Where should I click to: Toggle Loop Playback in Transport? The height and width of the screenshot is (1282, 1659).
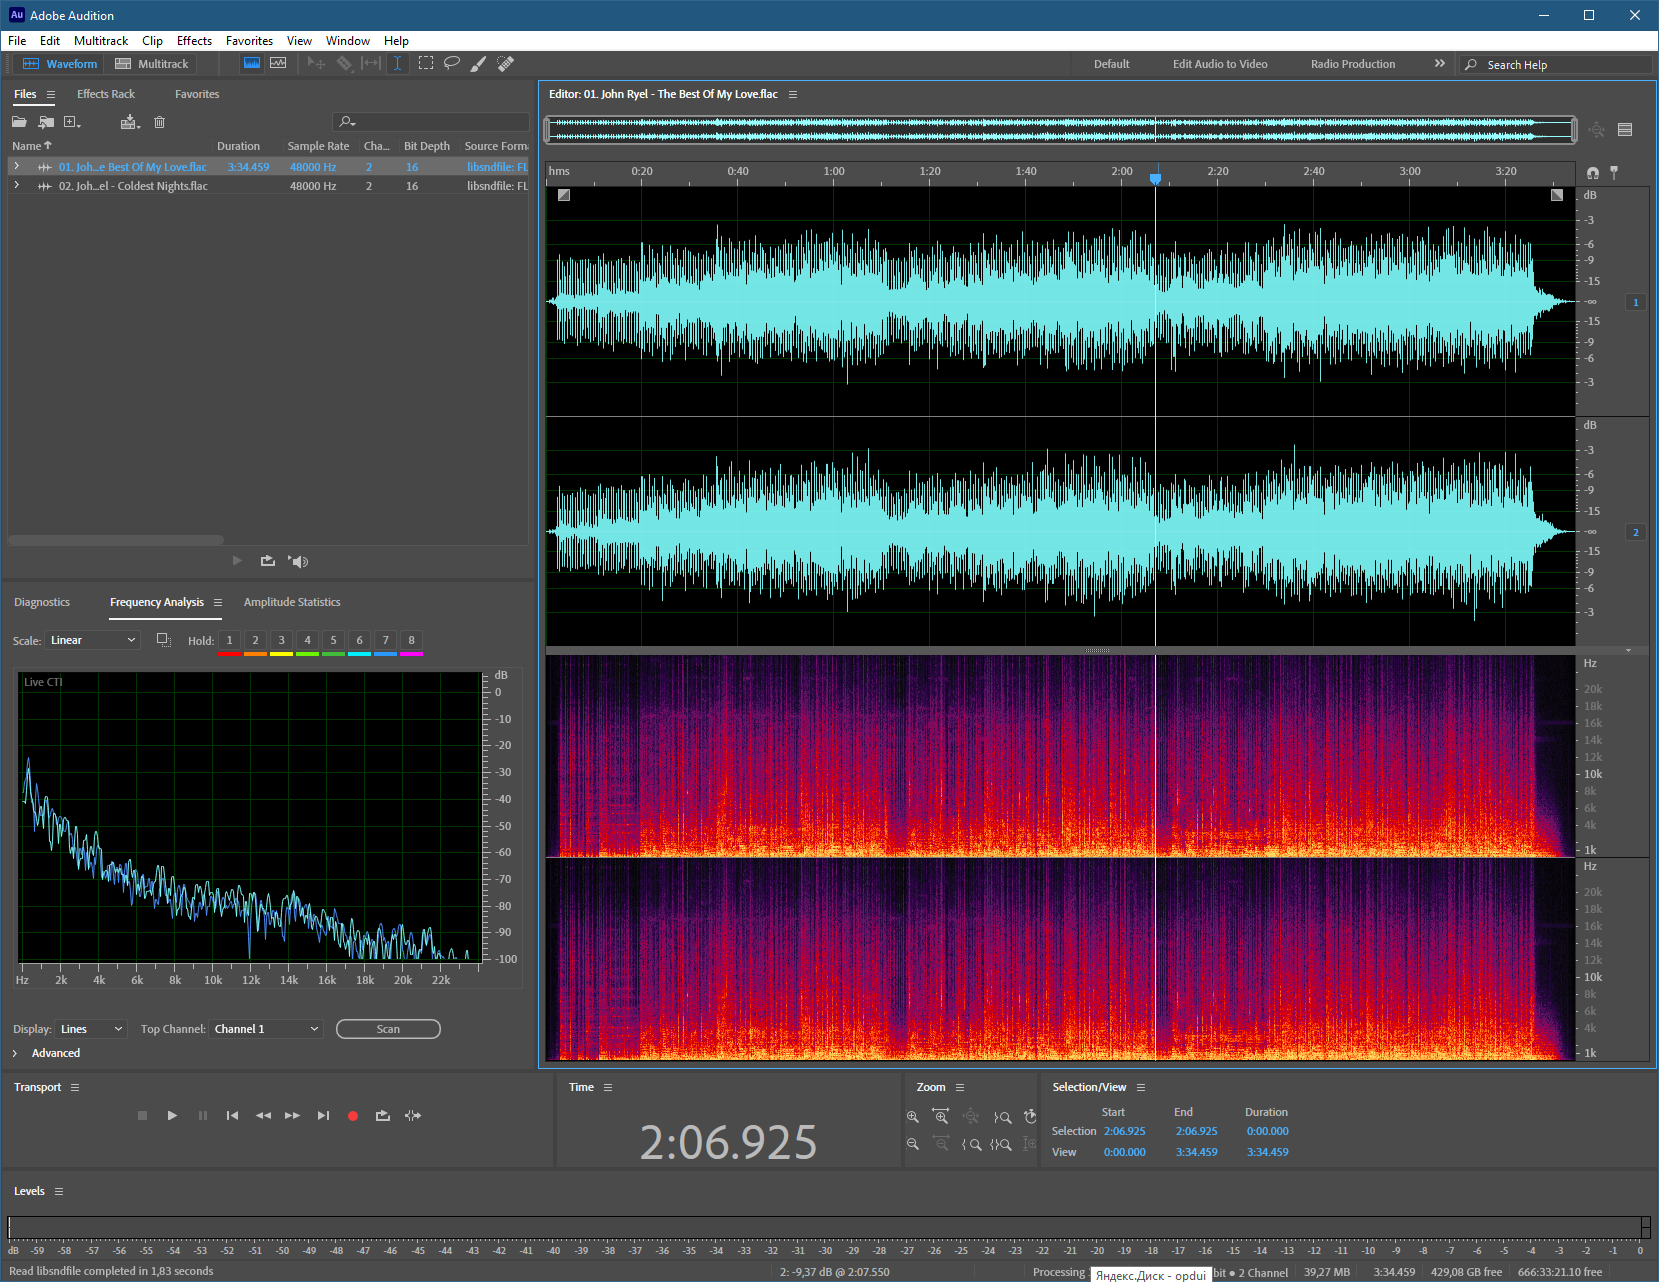click(383, 1116)
